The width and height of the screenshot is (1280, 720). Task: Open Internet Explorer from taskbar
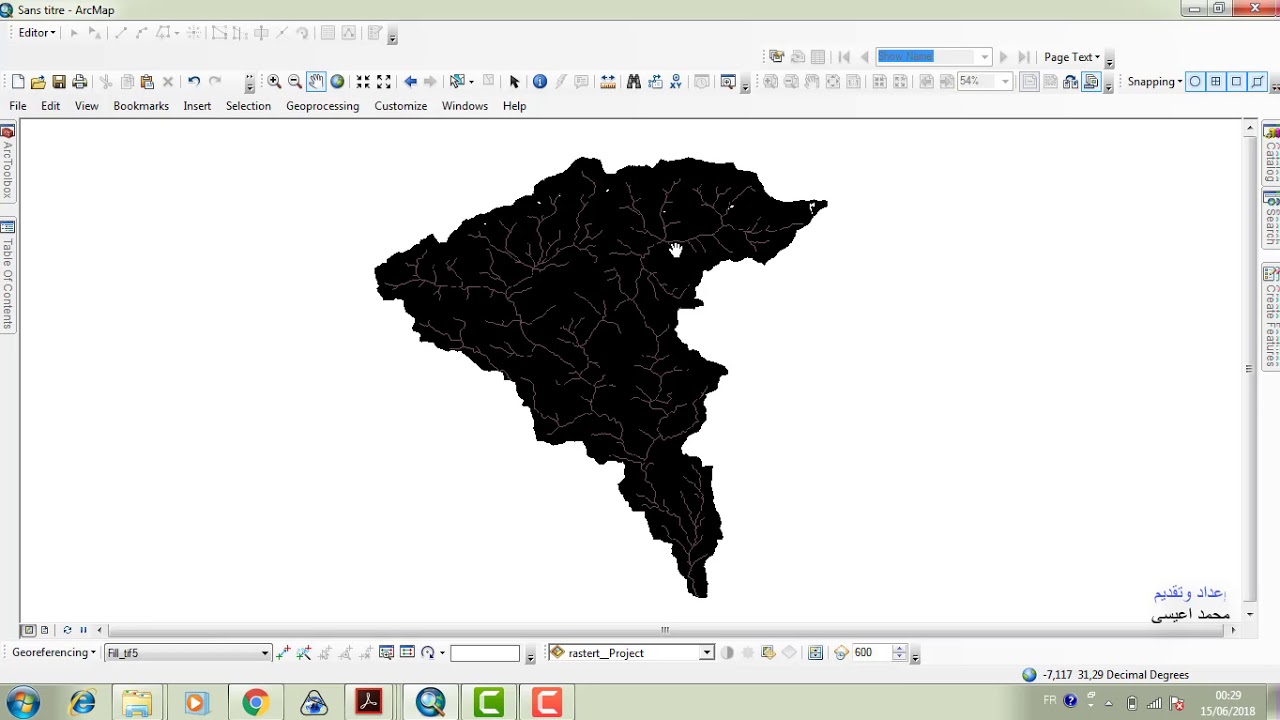click(x=82, y=703)
